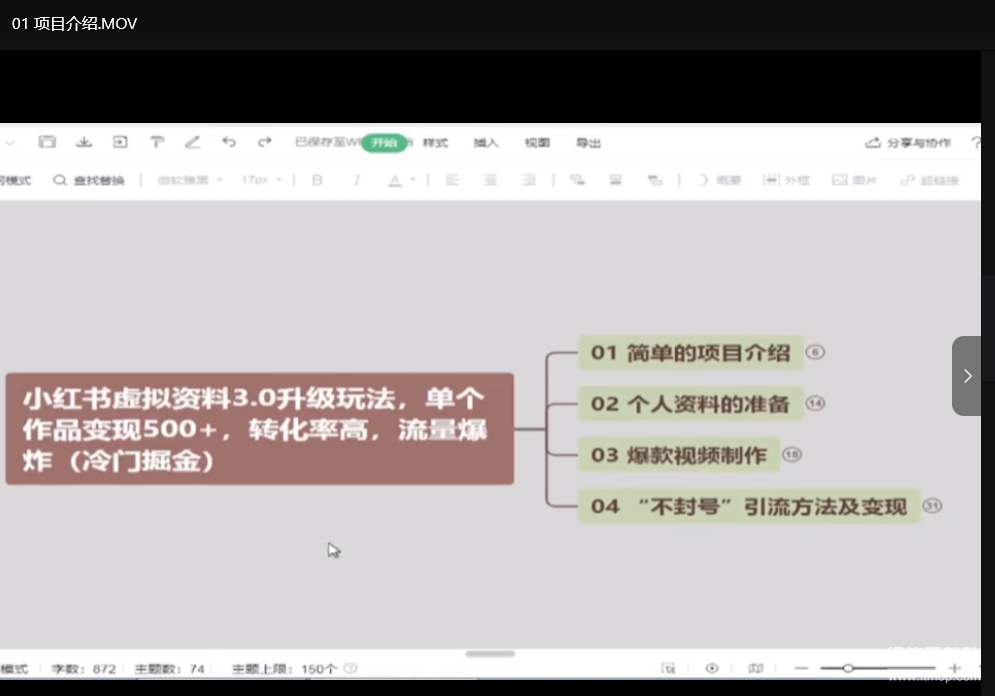The width and height of the screenshot is (995, 696).
Task: Click the 主题上限 info question icon
Action: click(x=350, y=668)
